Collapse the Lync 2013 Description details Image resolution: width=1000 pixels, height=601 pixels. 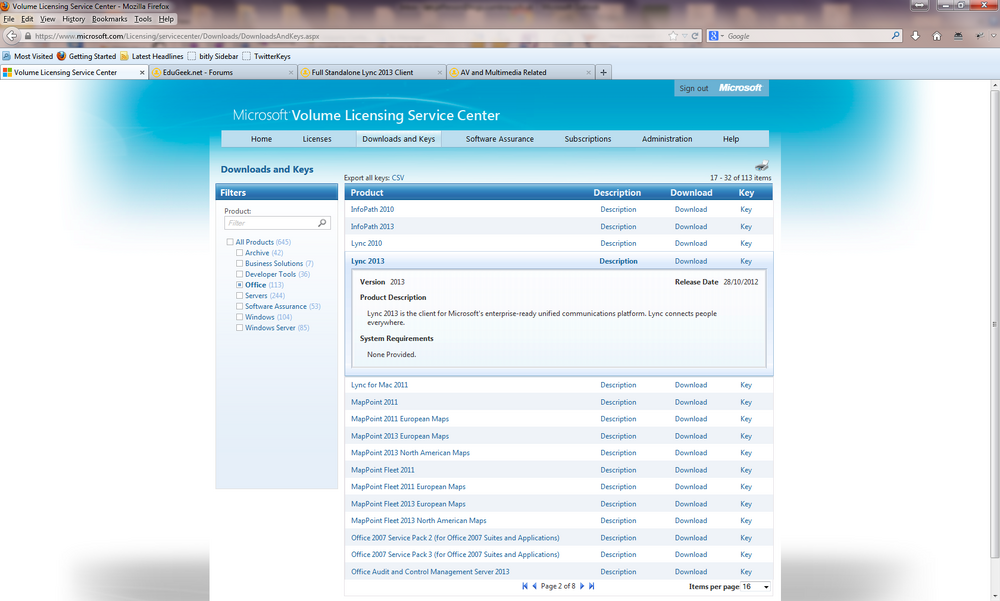618,261
